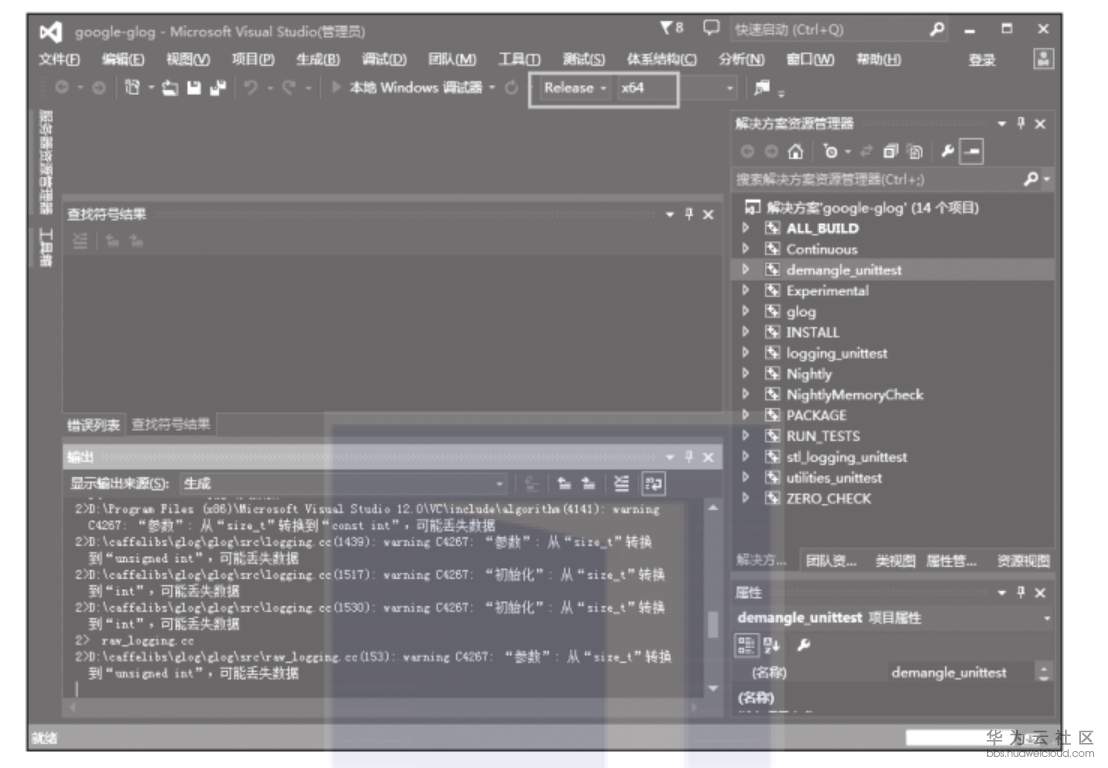Screen dimensions: 1108x768
Task: Click categorized view in Properties panel
Action: click(x=745, y=644)
